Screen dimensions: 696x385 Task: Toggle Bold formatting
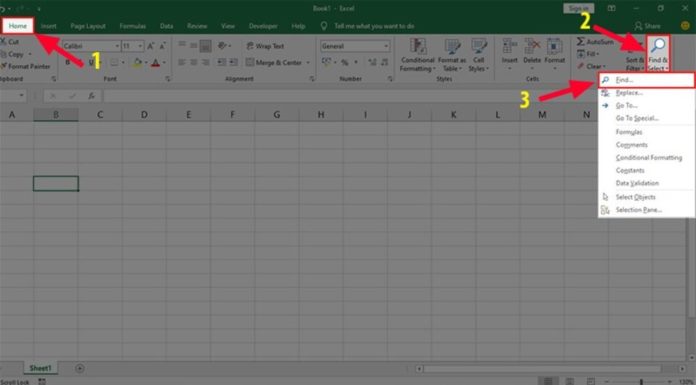(68, 63)
